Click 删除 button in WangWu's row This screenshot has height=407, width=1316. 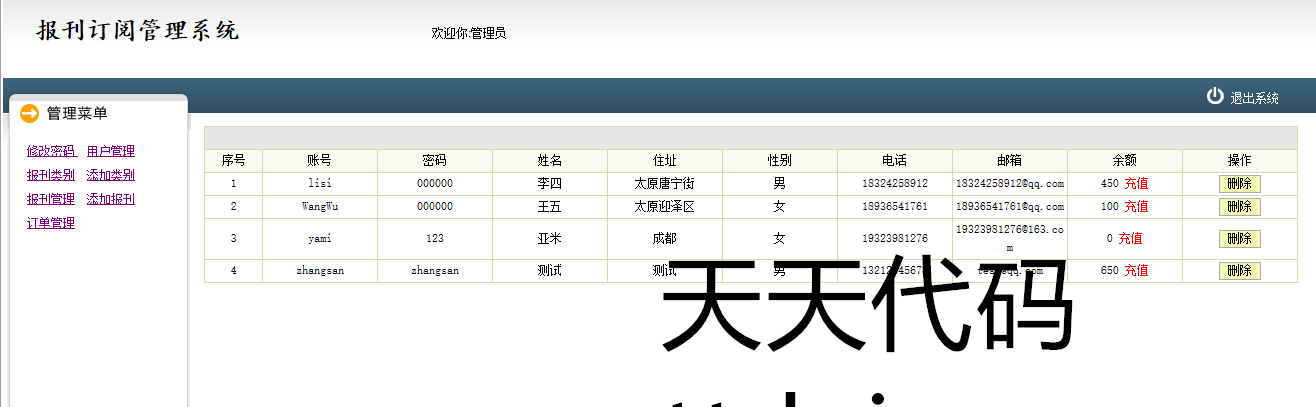point(1239,207)
